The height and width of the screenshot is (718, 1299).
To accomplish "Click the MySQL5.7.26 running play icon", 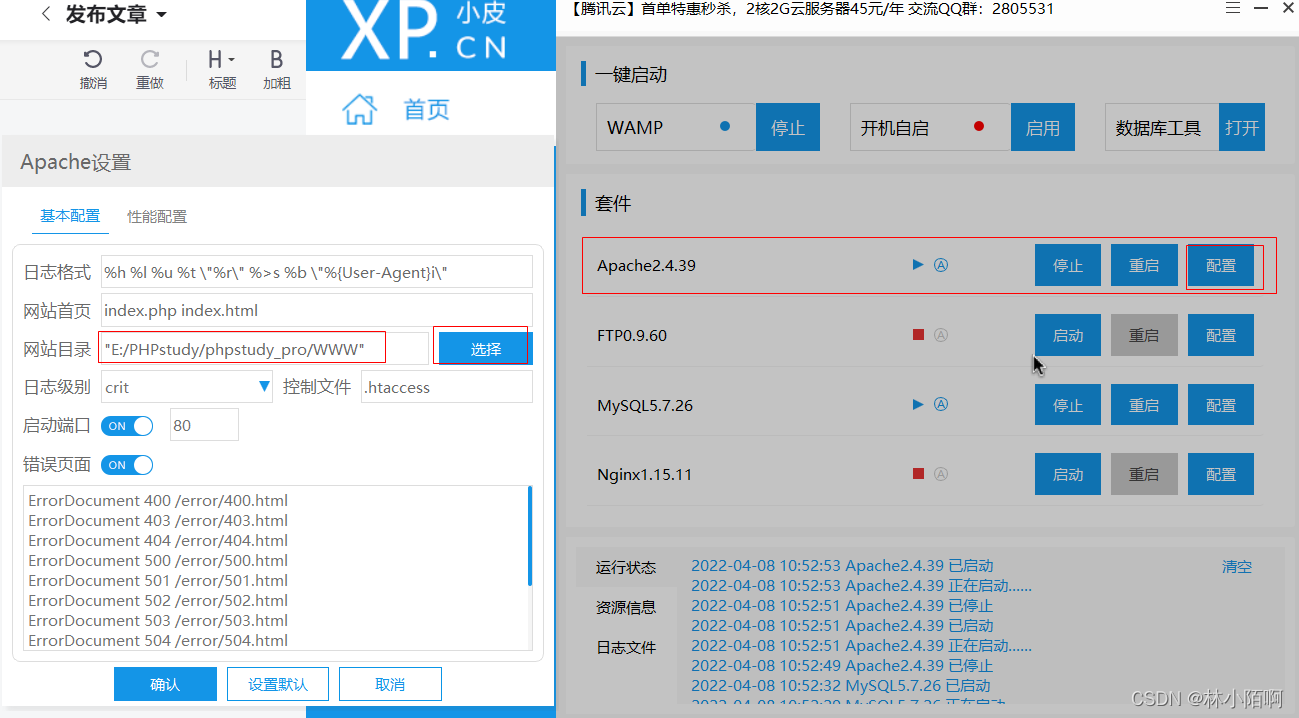I will [x=918, y=405].
